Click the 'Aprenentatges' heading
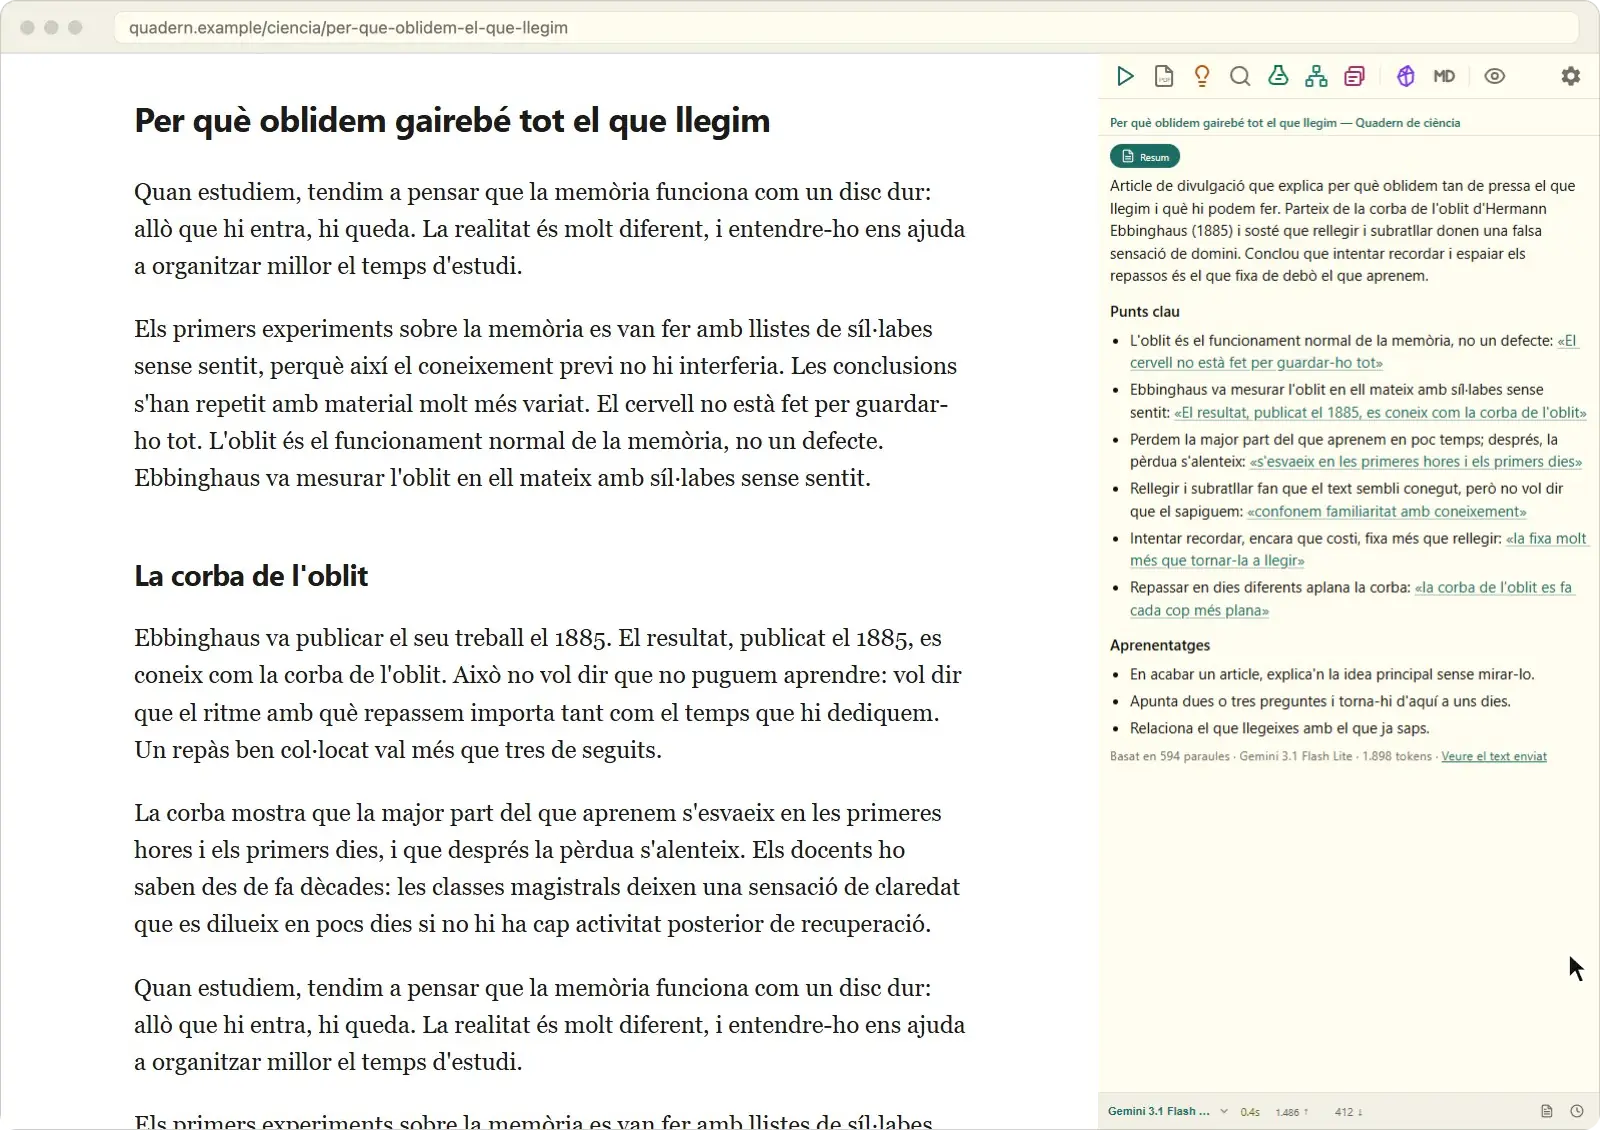This screenshot has height=1130, width=1600. click(x=1160, y=645)
